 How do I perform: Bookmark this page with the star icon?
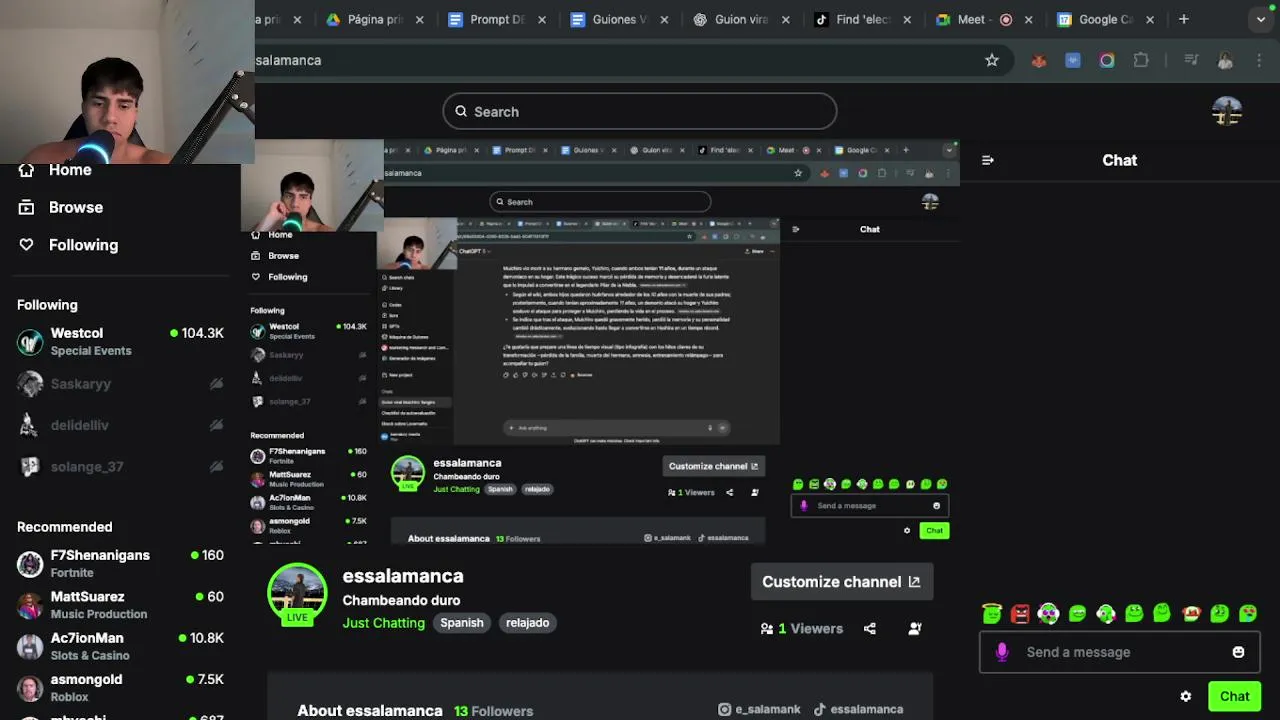pos(992,60)
